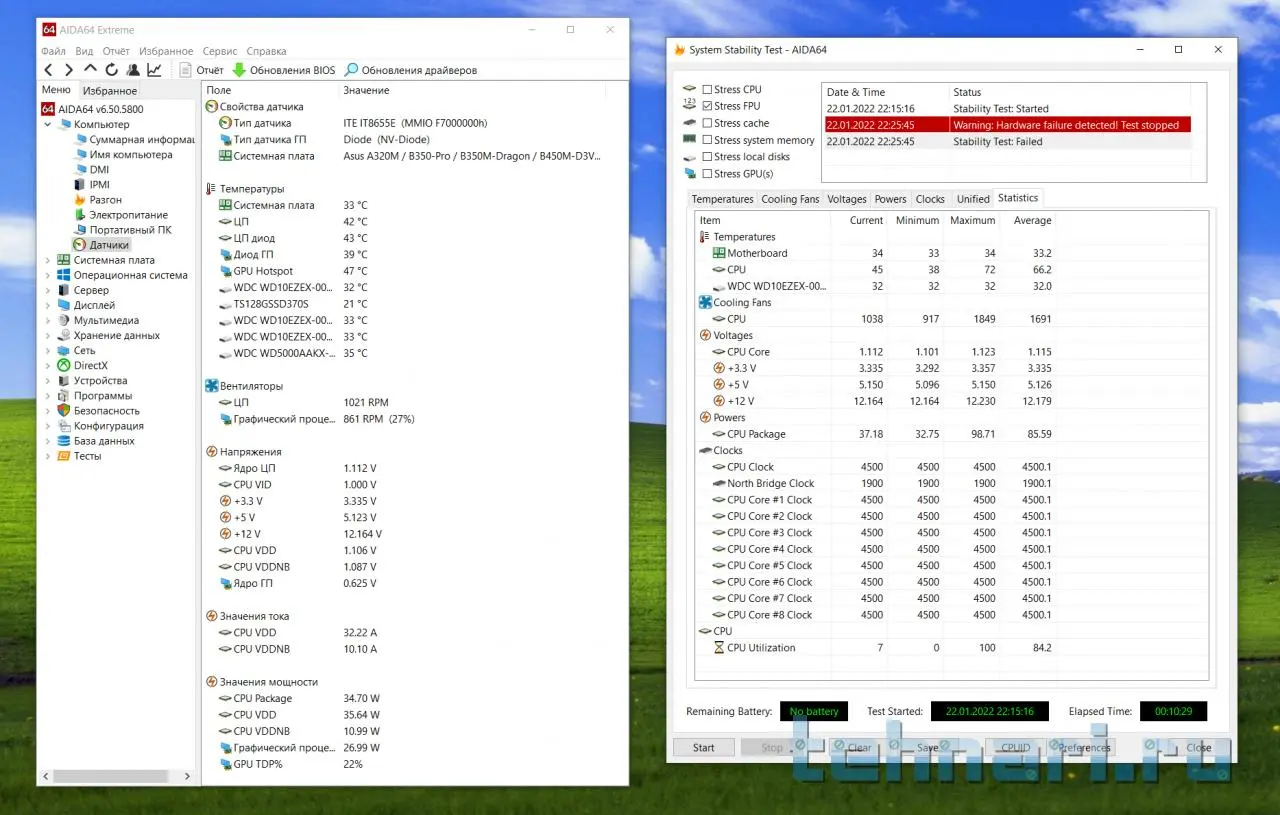Screen dimensions: 1280x815
Task: Click the Температуры thermometer icon in sensor list
Action: [x=211, y=189]
